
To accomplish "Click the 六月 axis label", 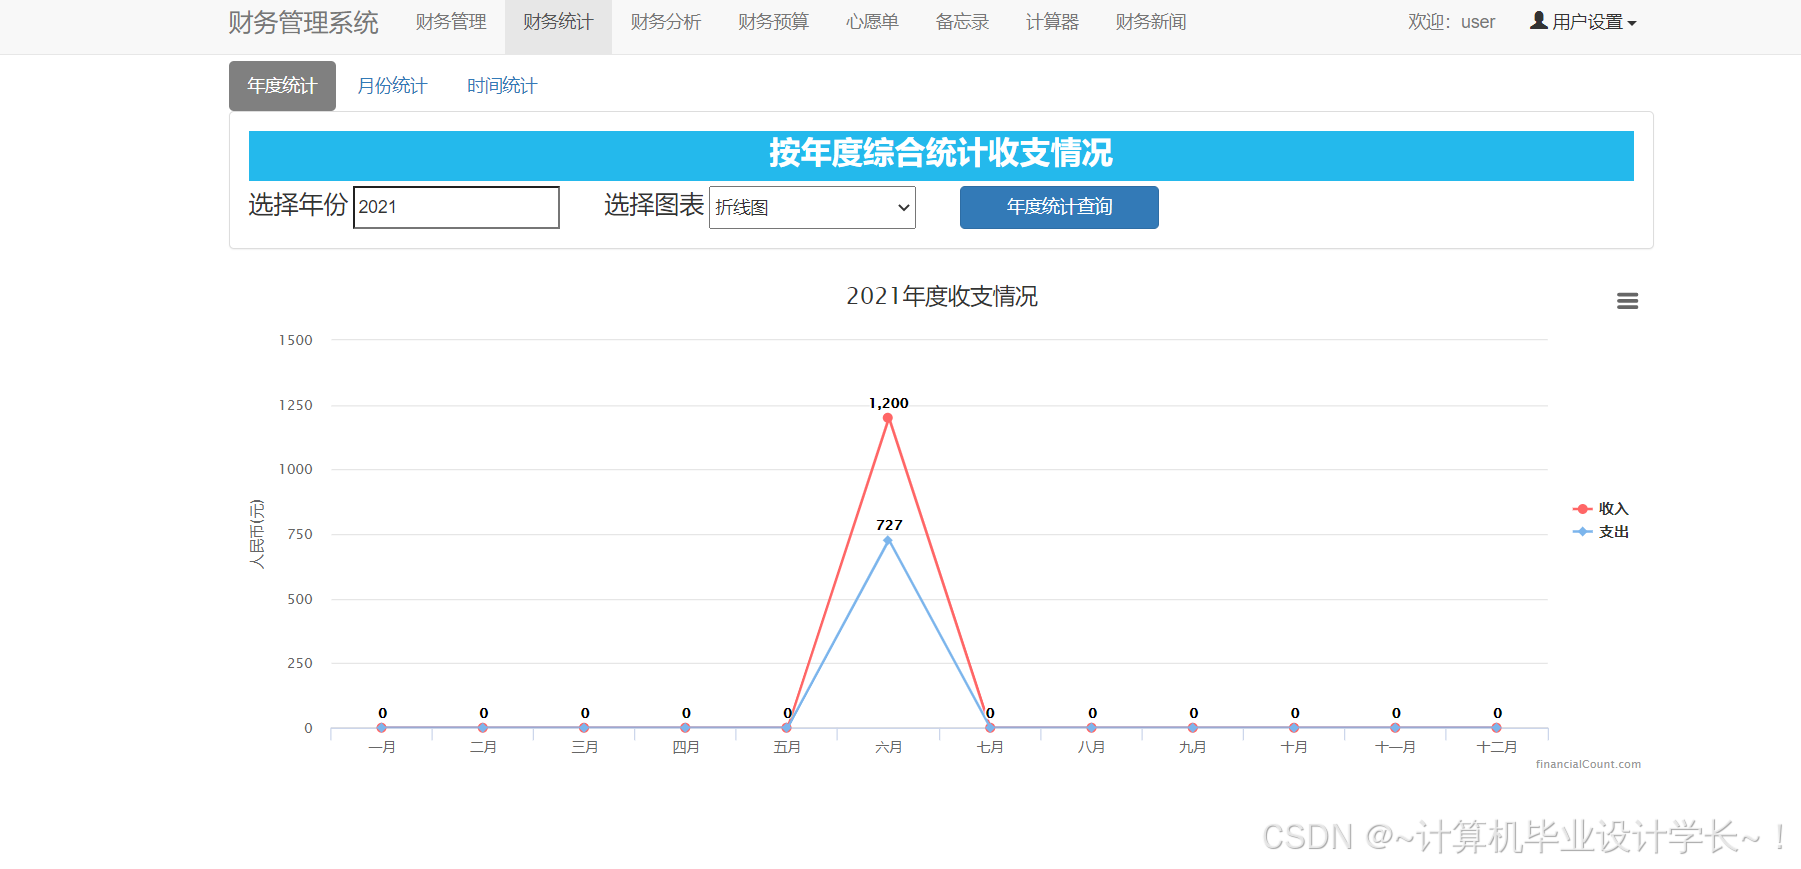I will (888, 747).
